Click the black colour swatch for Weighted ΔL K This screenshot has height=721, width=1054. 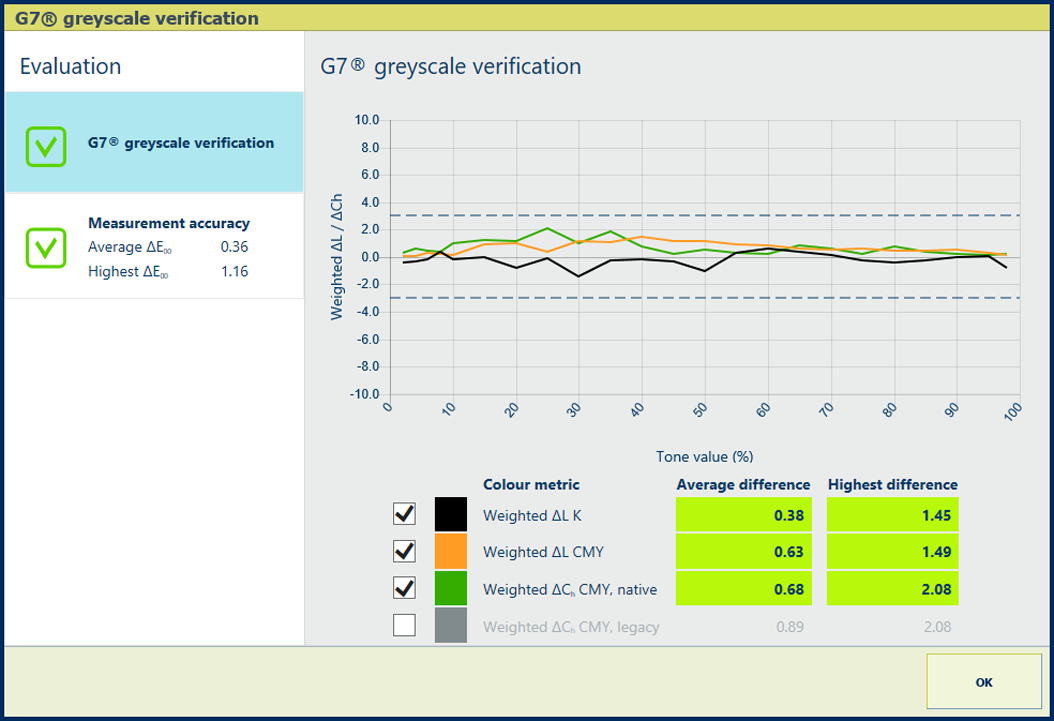[x=450, y=514]
